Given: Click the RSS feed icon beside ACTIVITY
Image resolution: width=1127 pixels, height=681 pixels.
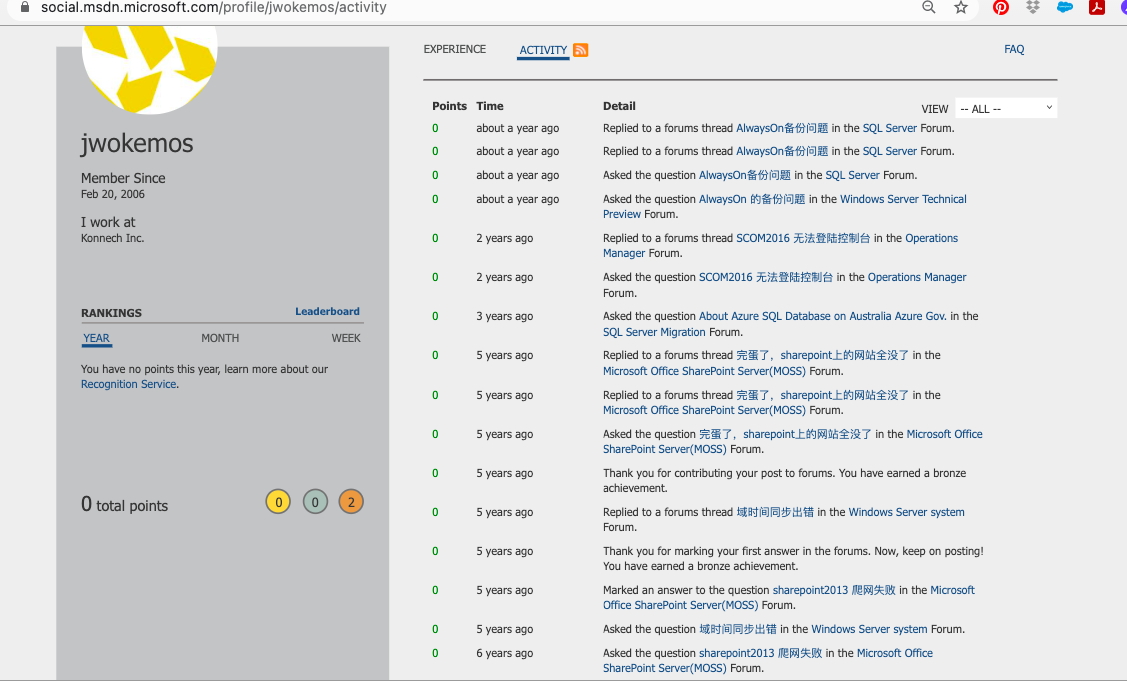Looking at the screenshot, I should [x=581, y=50].
